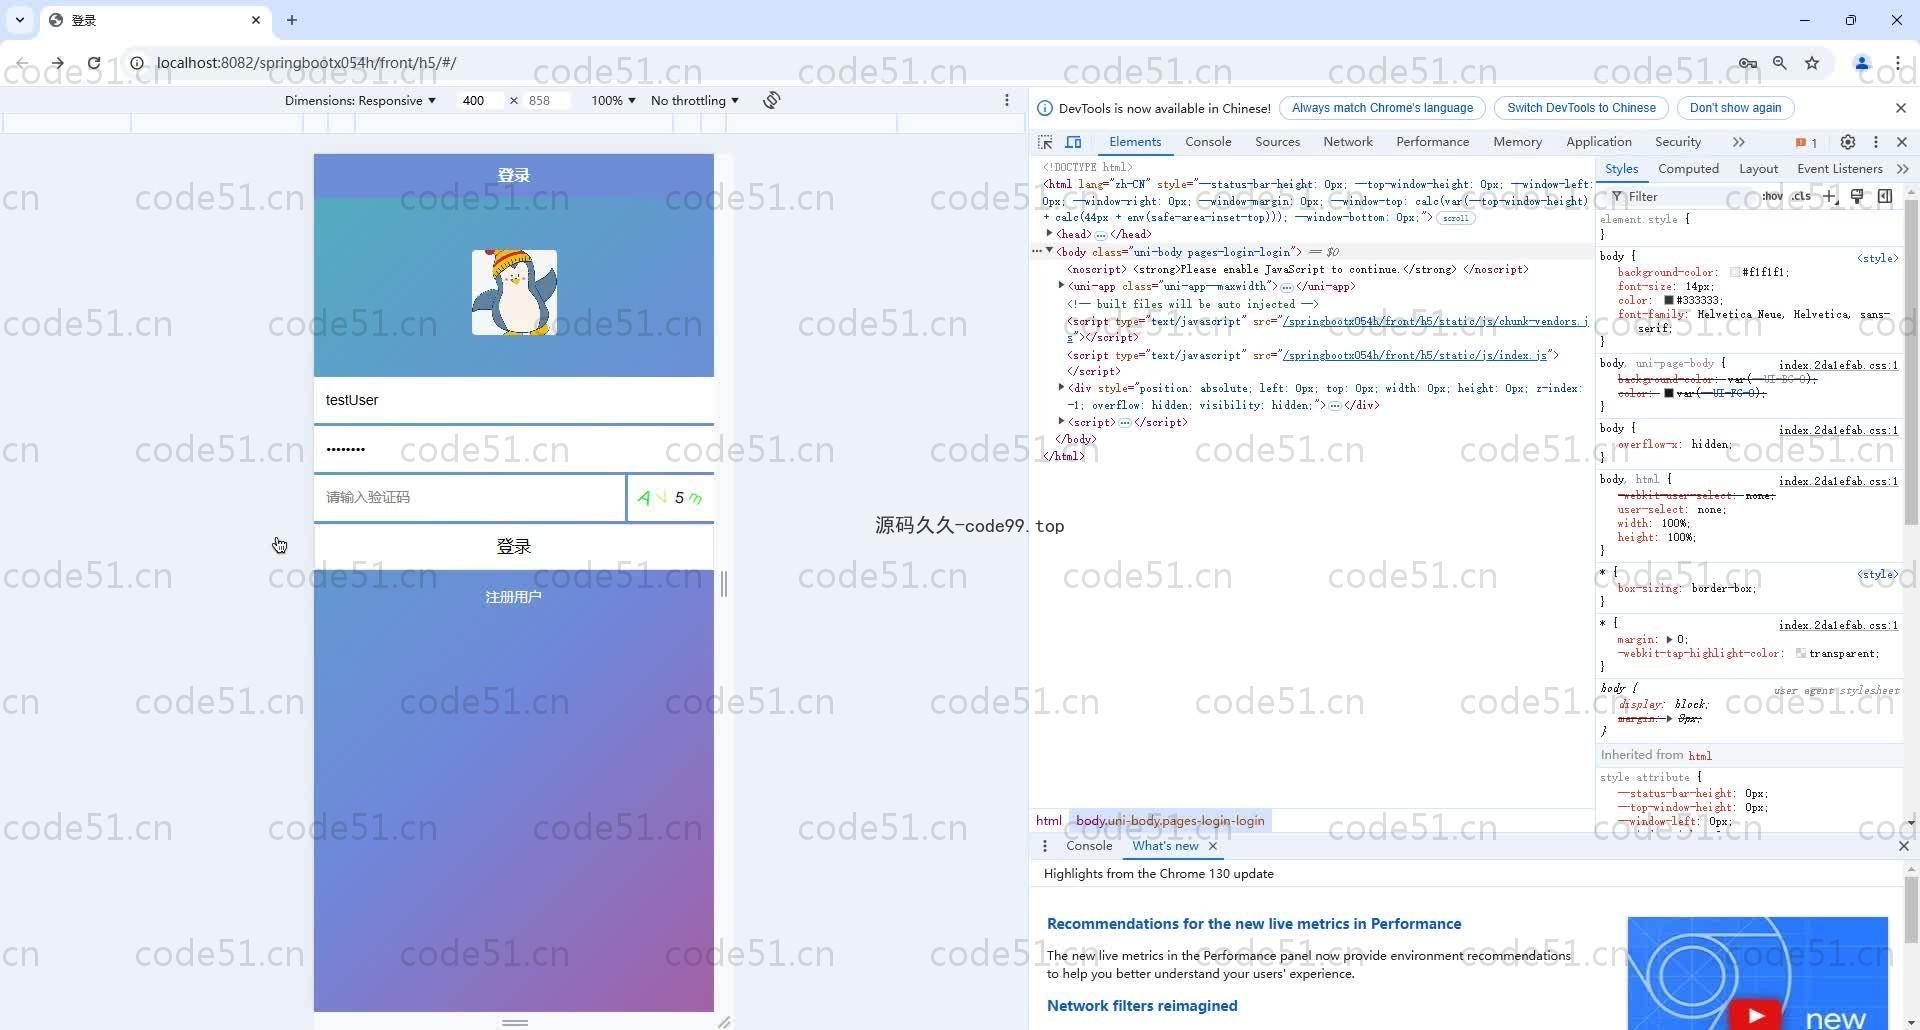This screenshot has width=1920, height=1030.
Task: Open the Event Listeners tab
Action: tap(1839, 169)
